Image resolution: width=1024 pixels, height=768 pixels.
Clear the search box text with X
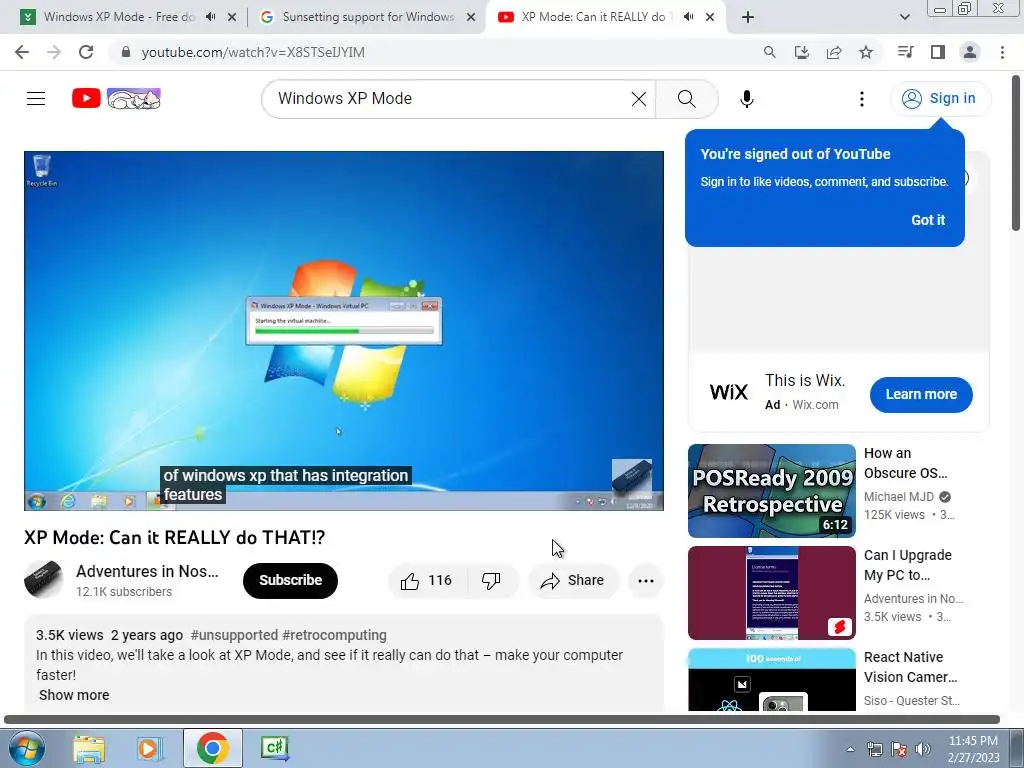click(x=639, y=99)
